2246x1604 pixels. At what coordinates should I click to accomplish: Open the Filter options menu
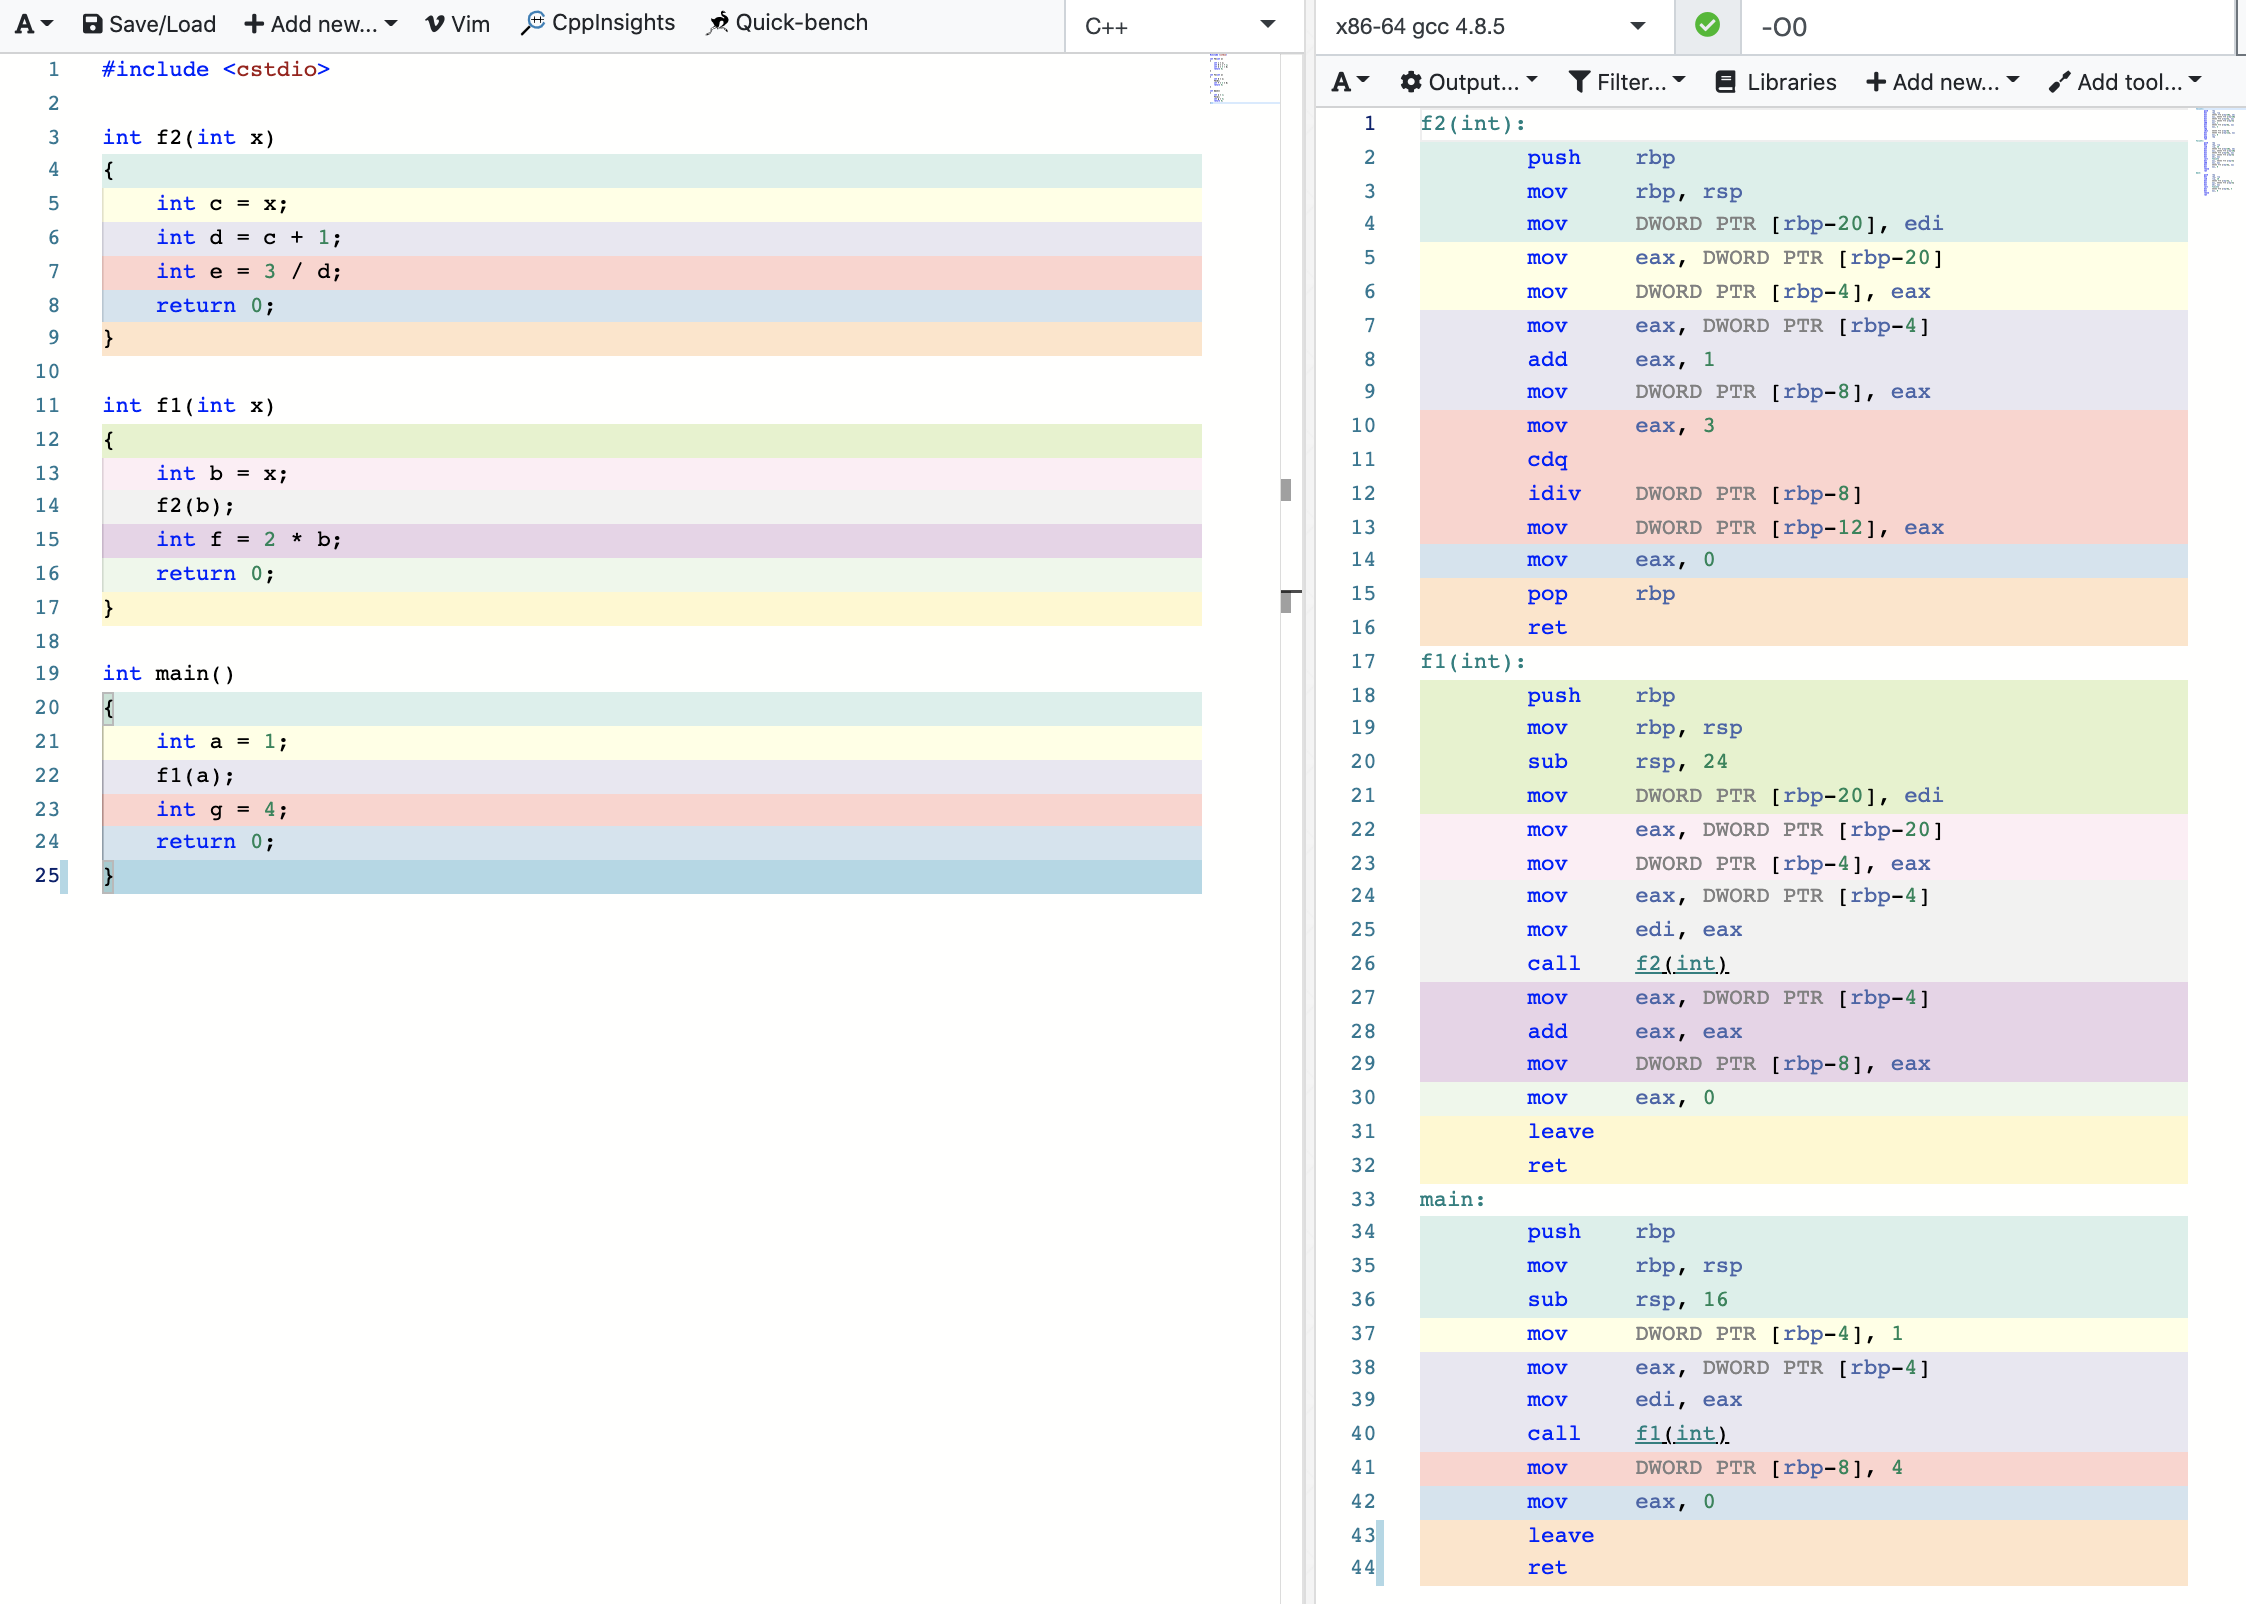pyautogui.click(x=1627, y=82)
